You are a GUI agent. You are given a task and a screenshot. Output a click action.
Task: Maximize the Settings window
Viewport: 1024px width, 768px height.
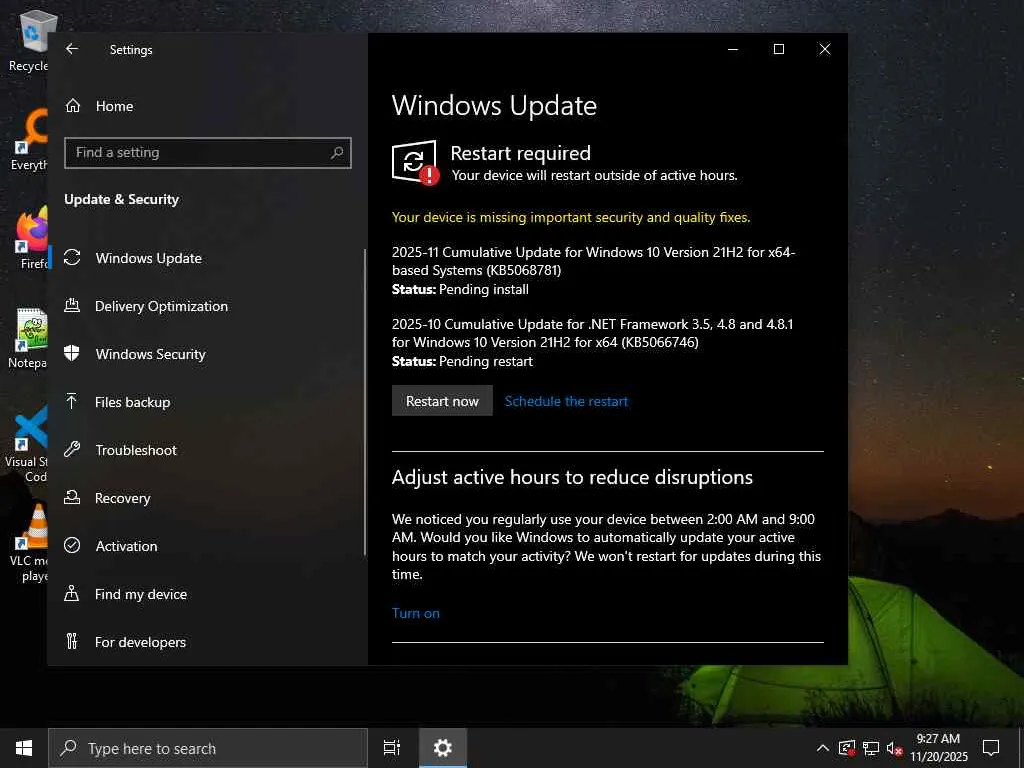pyautogui.click(x=778, y=49)
